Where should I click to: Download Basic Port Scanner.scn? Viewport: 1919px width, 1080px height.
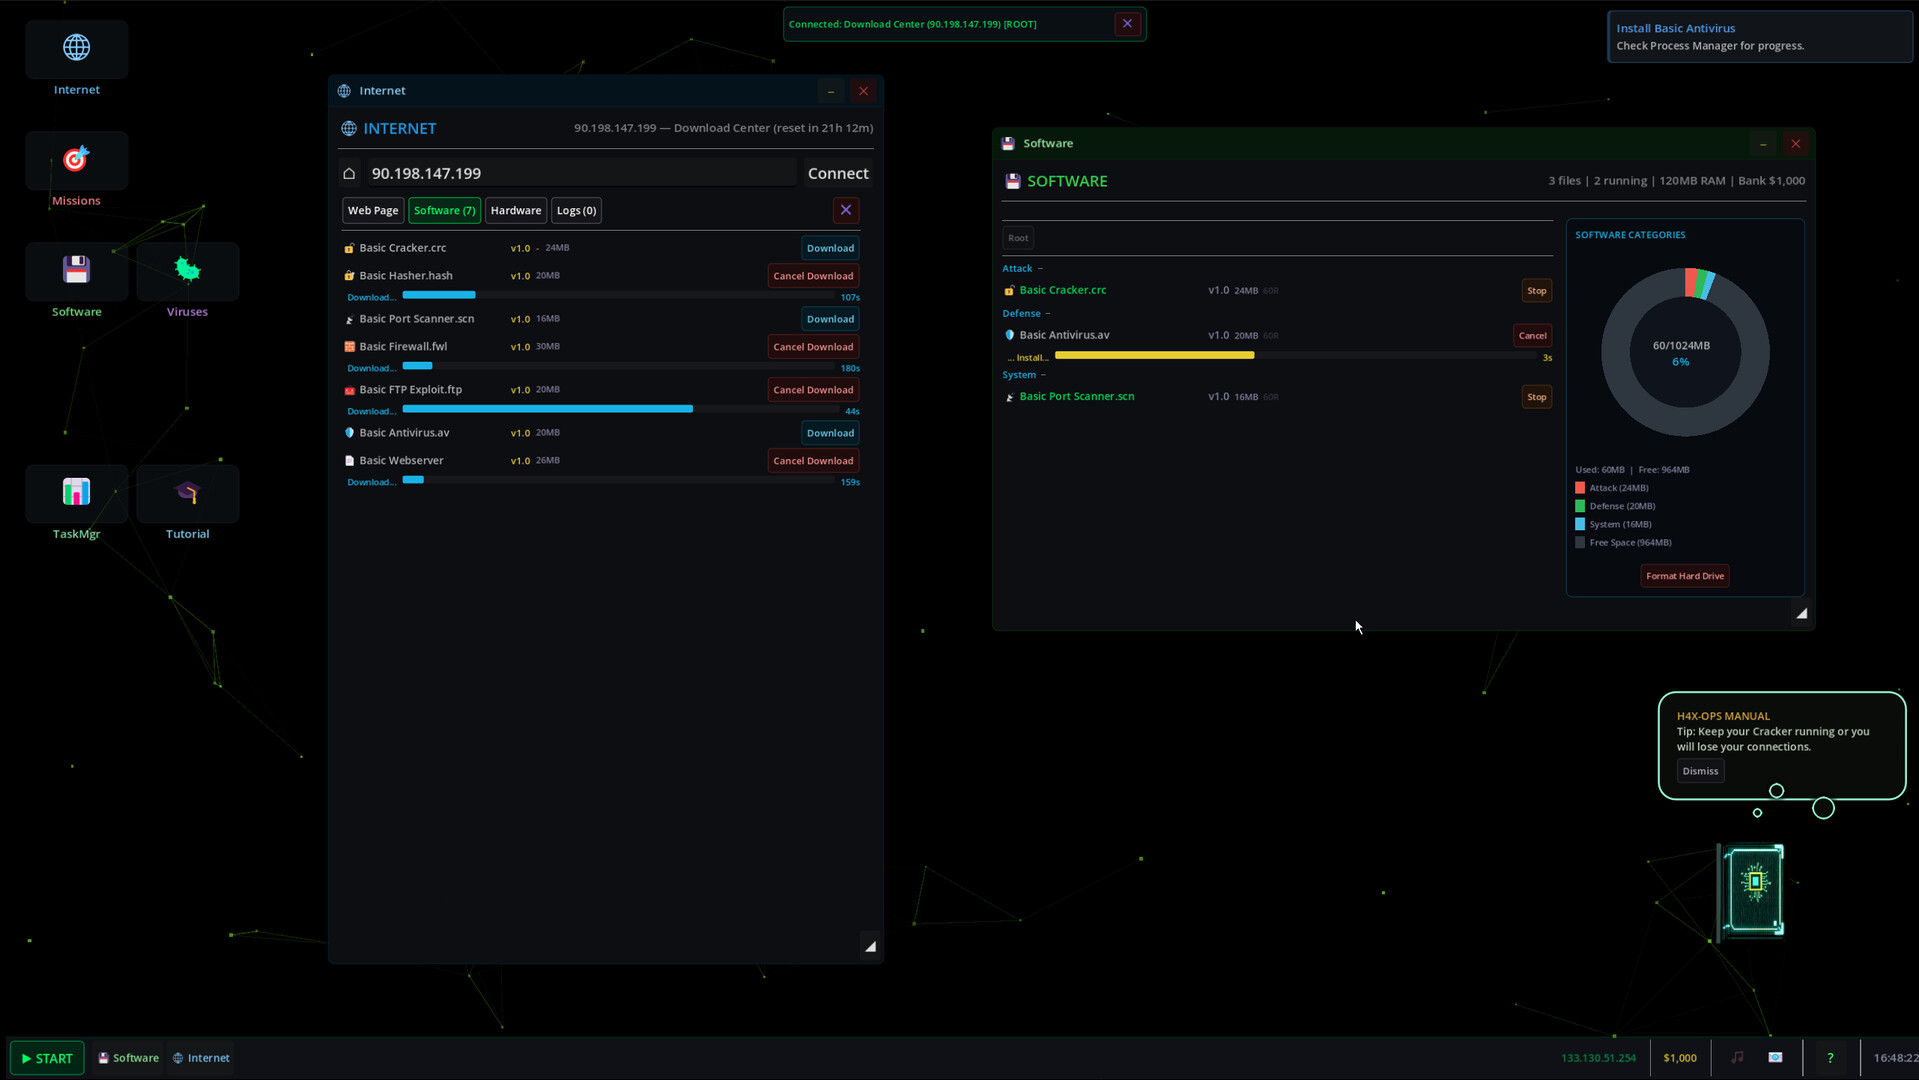point(830,320)
